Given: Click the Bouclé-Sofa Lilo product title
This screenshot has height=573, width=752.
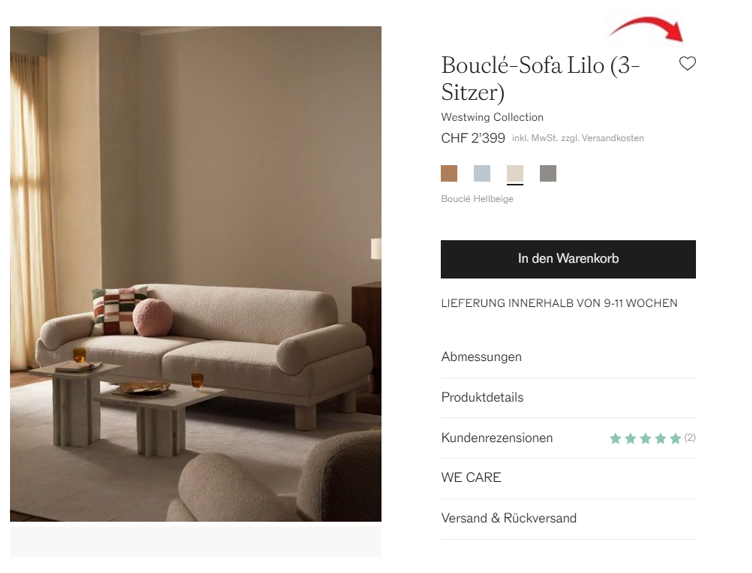Looking at the screenshot, I should click(540, 79).
